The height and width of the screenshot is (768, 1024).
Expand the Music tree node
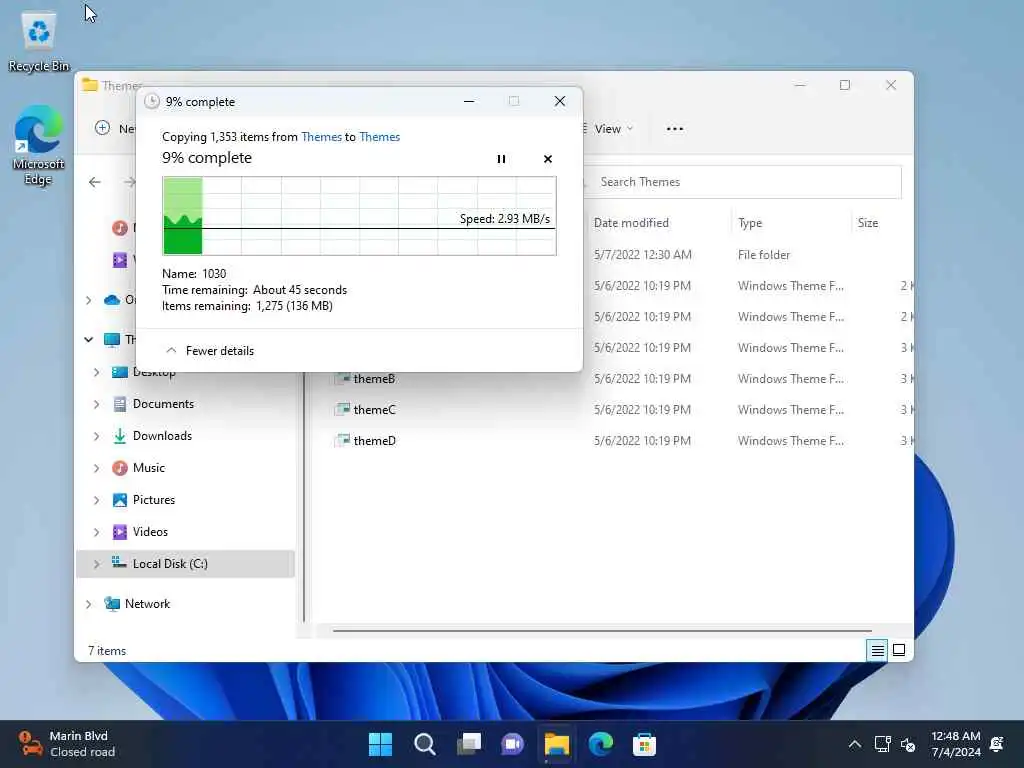(x=97, y=468)
